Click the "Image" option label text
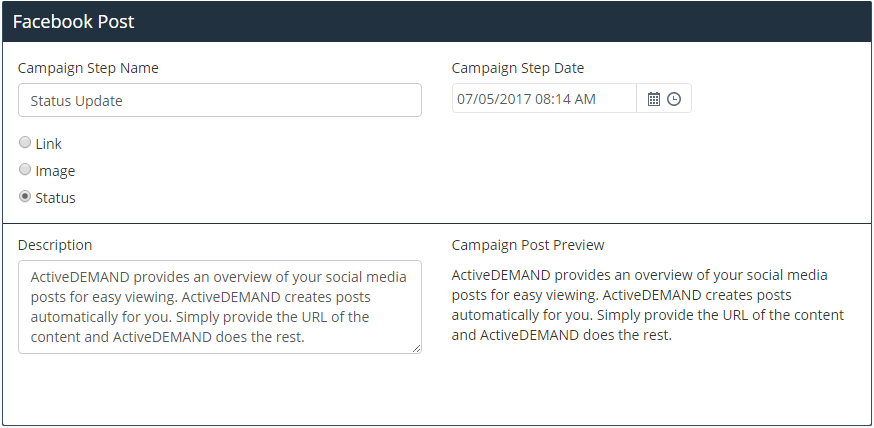874x428 pixels. pyautogui.click(x=55, y=171)
